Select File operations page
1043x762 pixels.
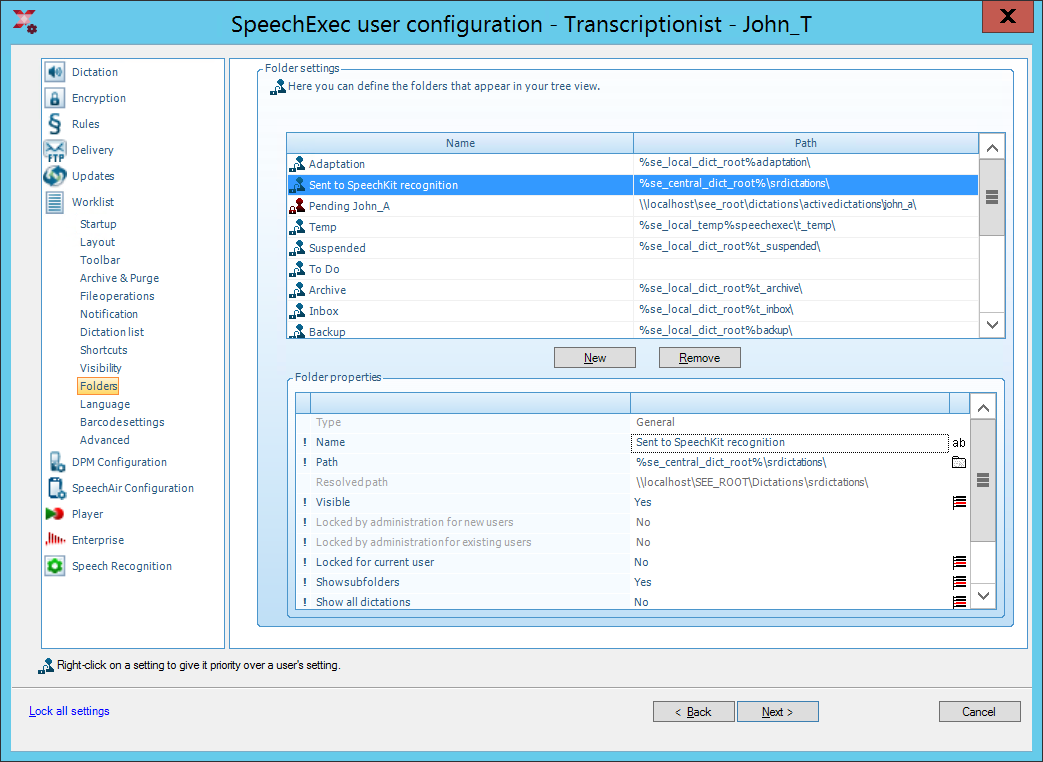117,296
